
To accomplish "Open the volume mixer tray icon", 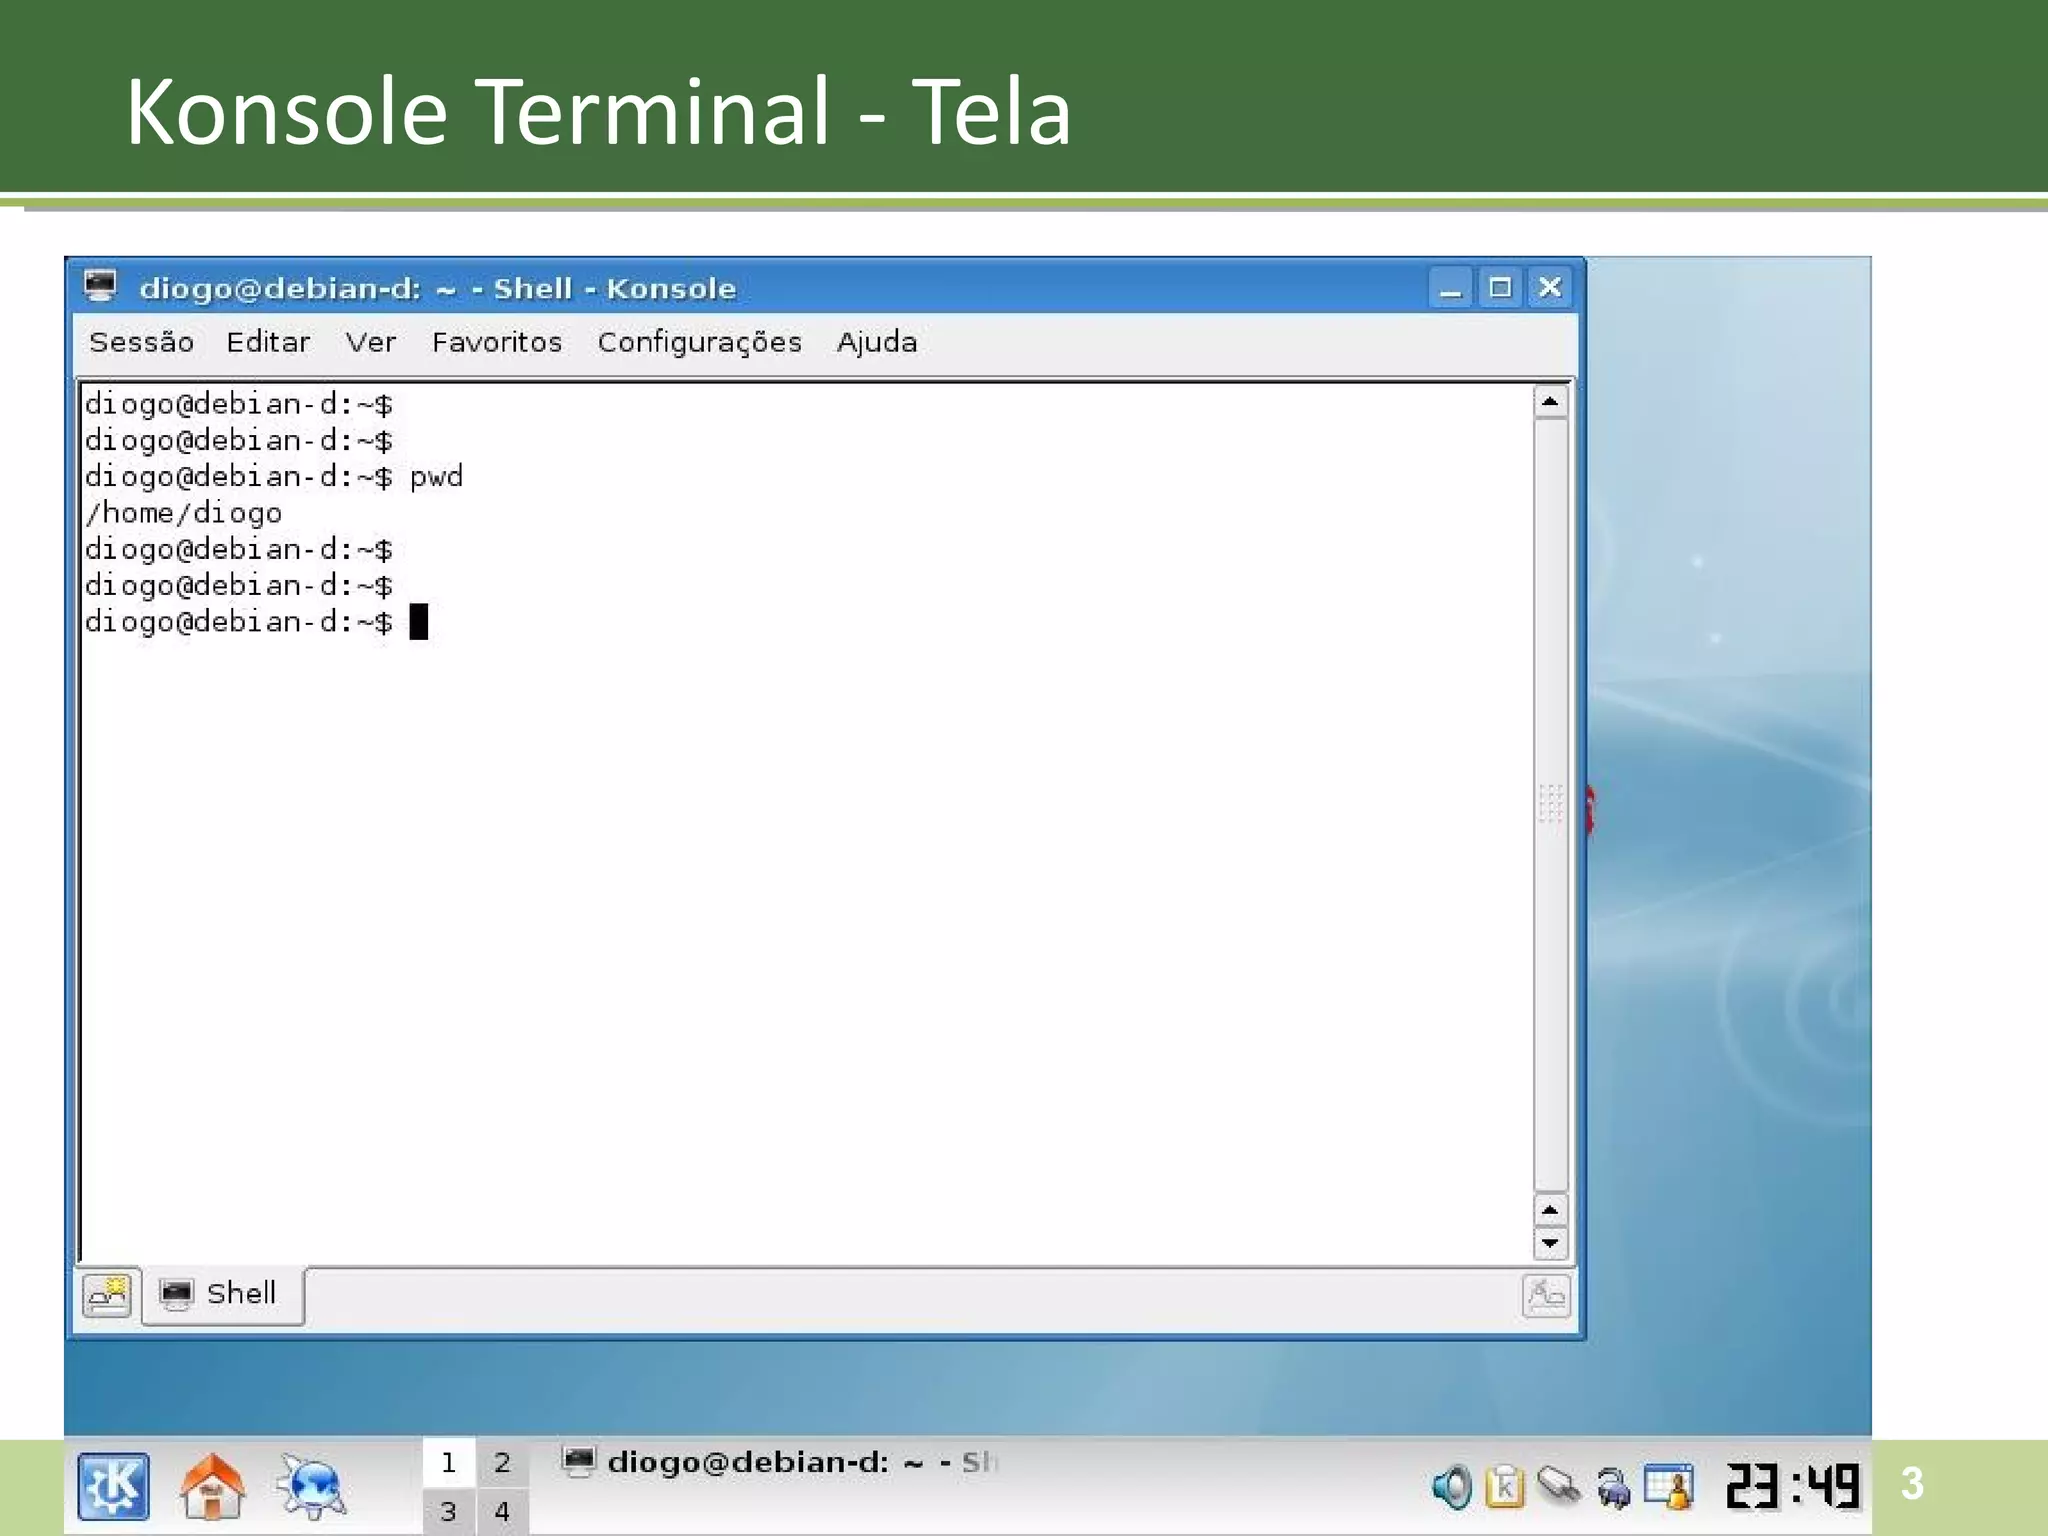I will point(1452,1487).
